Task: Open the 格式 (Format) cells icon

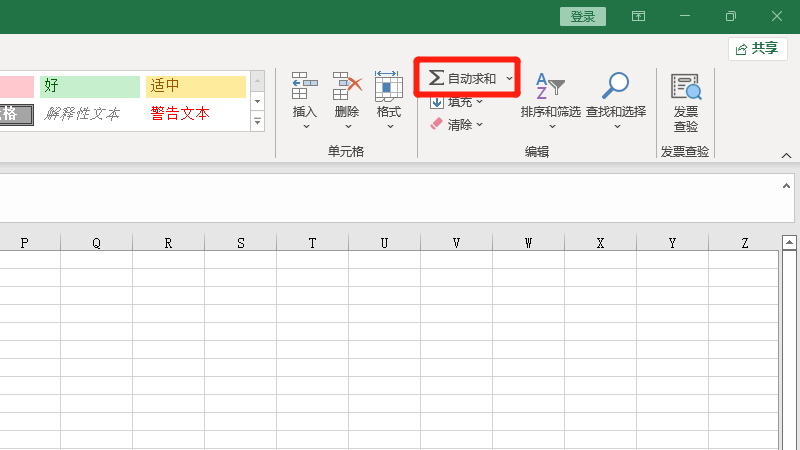Action: (389, 87)
